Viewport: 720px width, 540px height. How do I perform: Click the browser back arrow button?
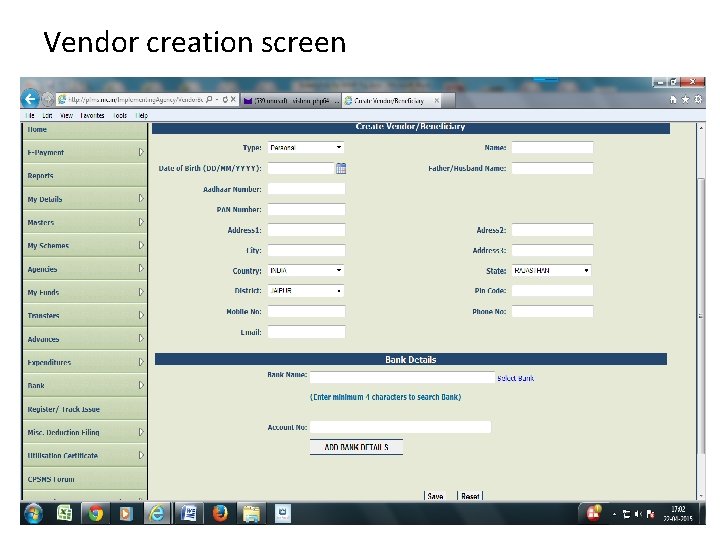30,99
